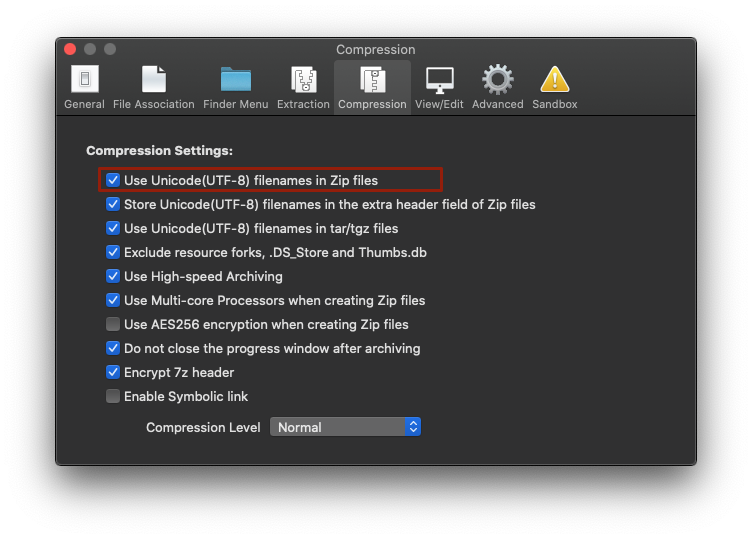Screen dimensions: 752x539
Task: Disable Unicode filenames in Zip files
Action: [x=113, y=180]
